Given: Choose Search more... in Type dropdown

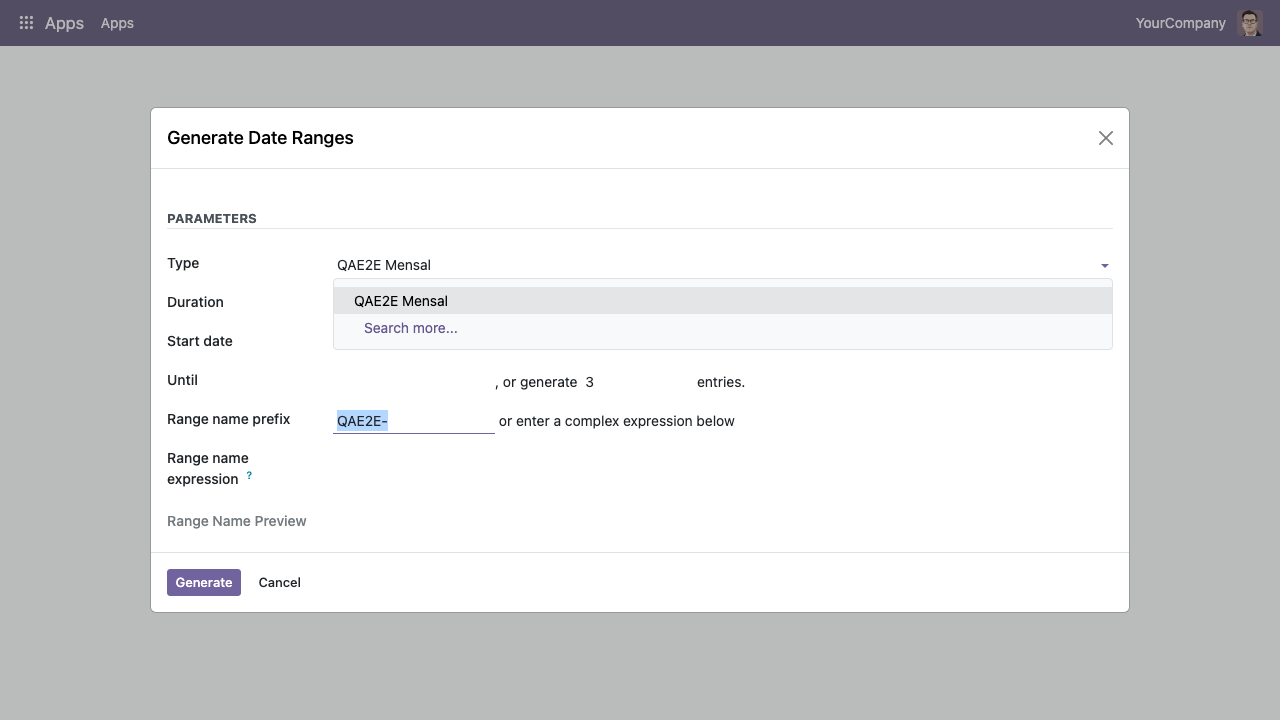Looking at the screenshot, I should point(722,328).
